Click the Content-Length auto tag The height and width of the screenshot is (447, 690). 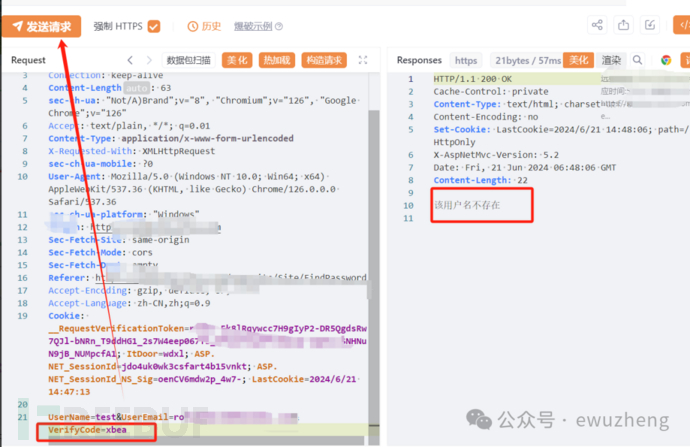136,88
